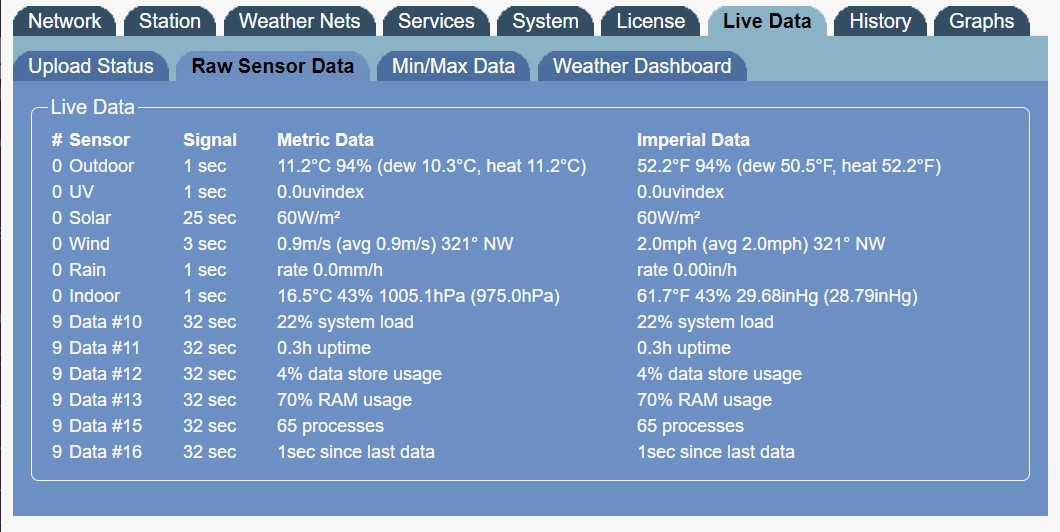Image resolution: width=1060 pixels, height=532 pixels.
Task: Click the imperial outdoor value 52.2°F 94%
Action: (788, 166)
